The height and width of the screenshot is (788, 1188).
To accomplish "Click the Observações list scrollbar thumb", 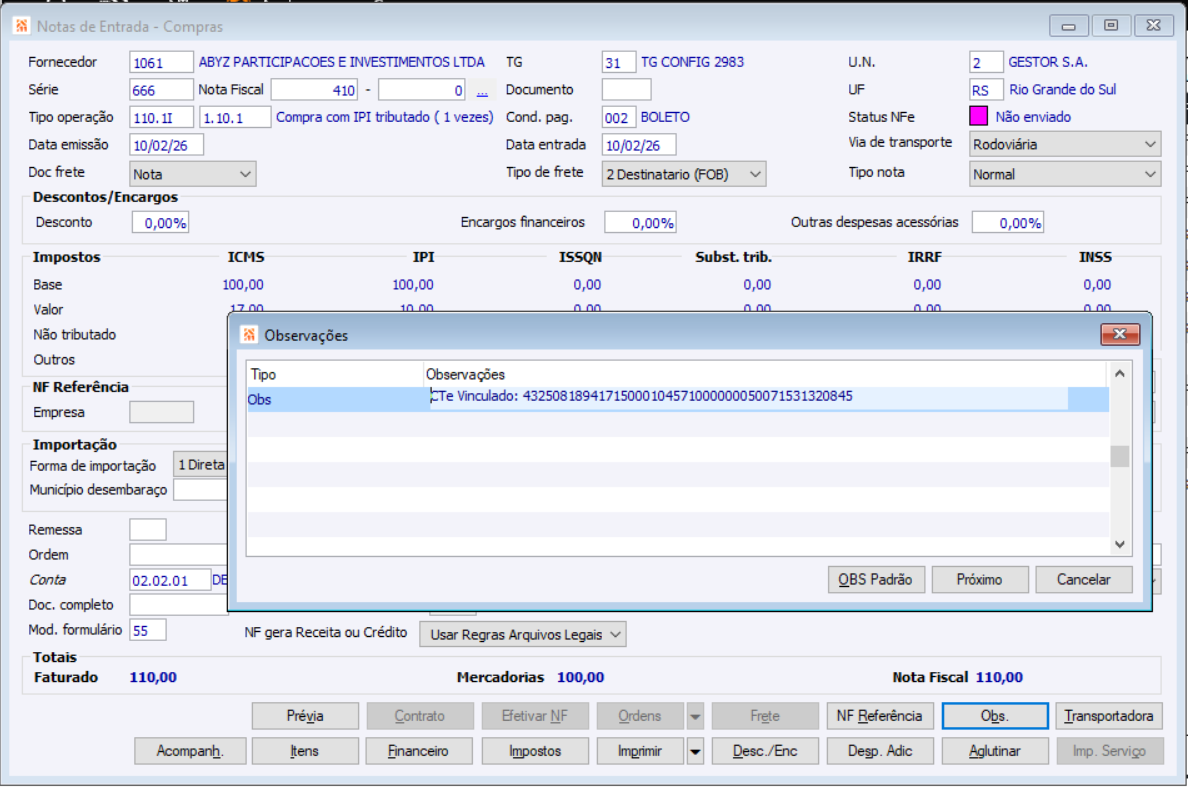I will click(1119, 456).
